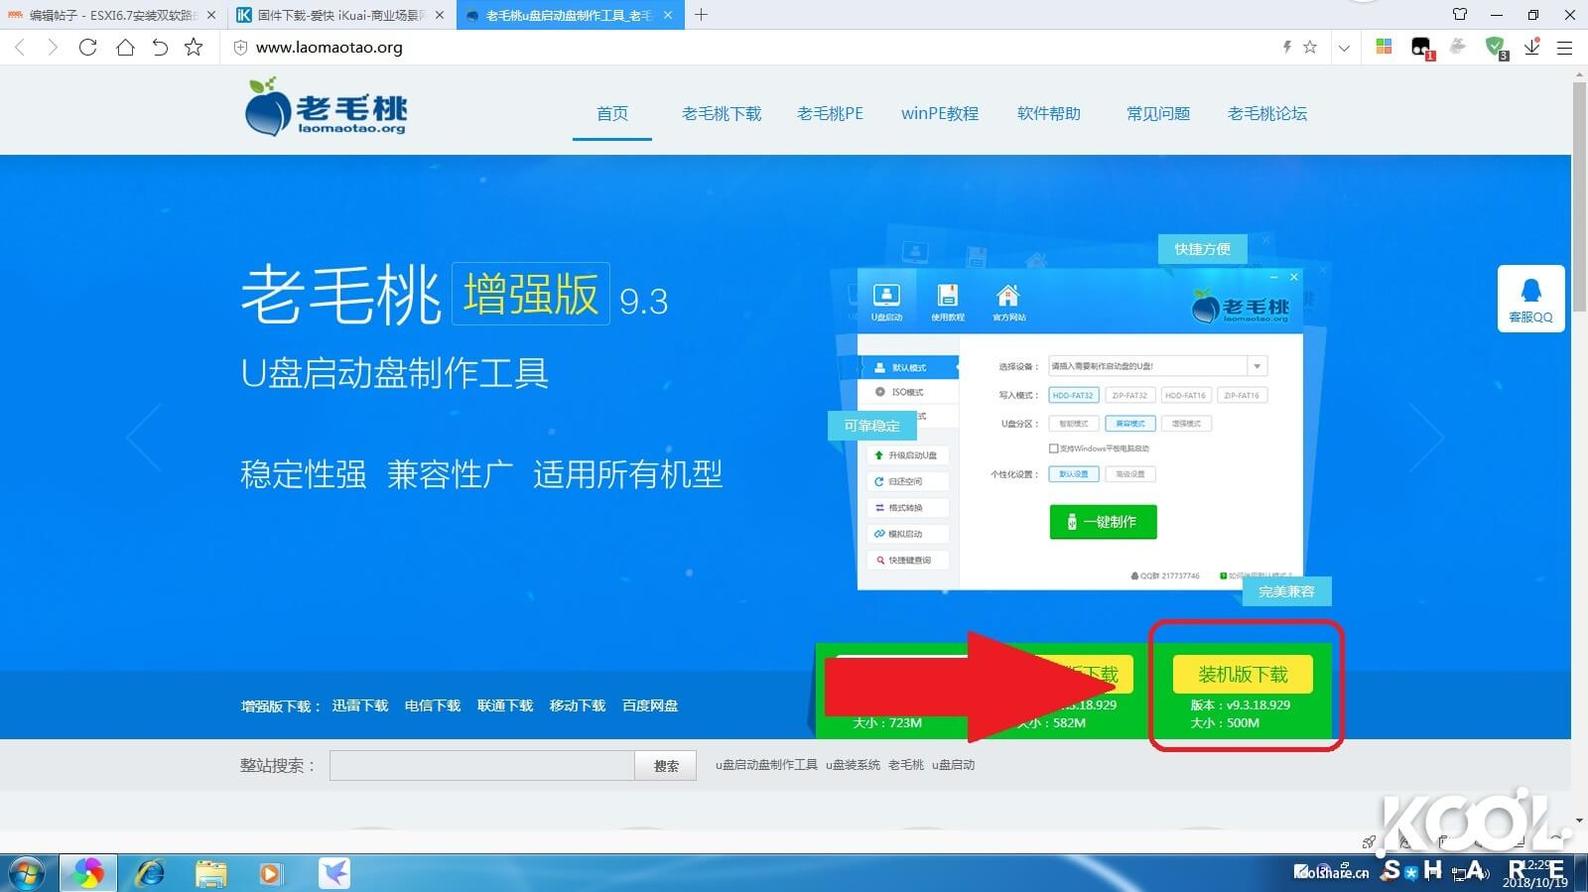This screenshot has width=1588, height=892.
Task: Open the 老毛桃下载 menu item
Action: [x=721, y=114]
